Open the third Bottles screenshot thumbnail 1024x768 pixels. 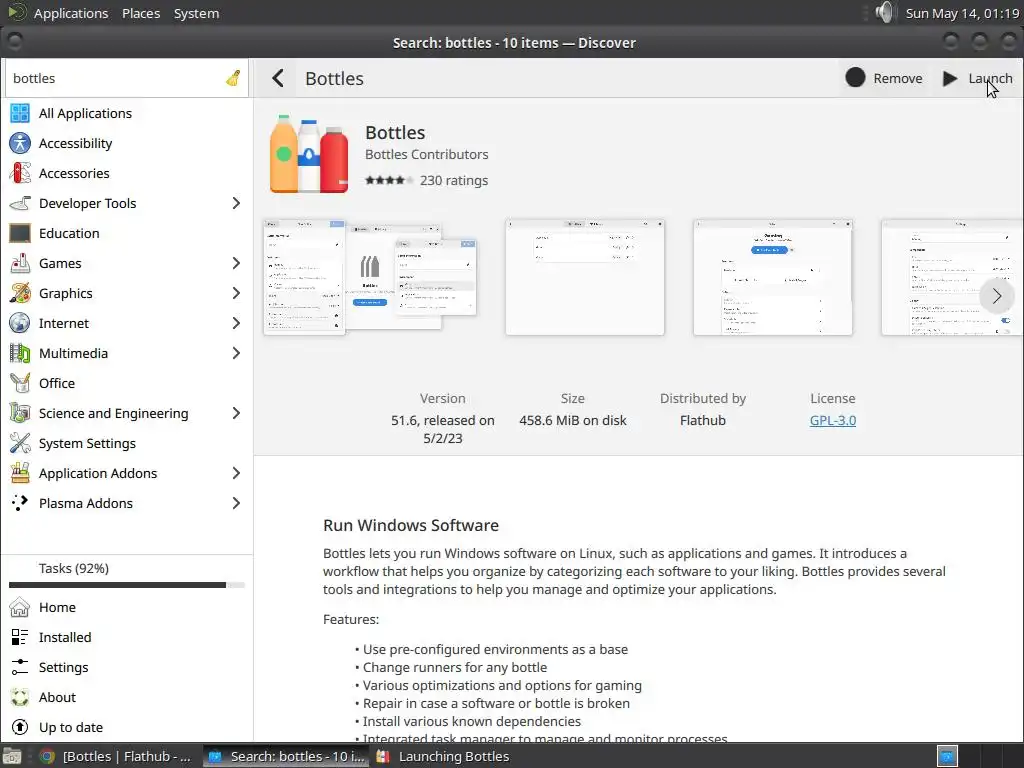(773, 278)
